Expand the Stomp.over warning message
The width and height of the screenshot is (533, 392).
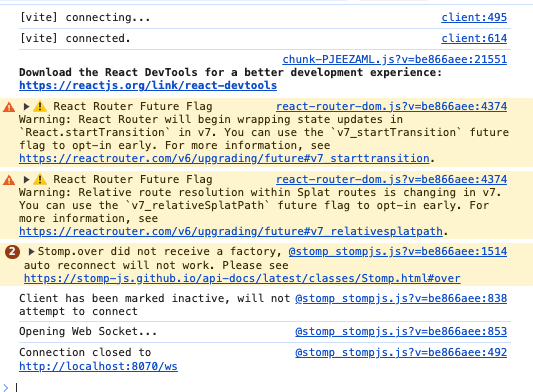[x=31, y=252]
